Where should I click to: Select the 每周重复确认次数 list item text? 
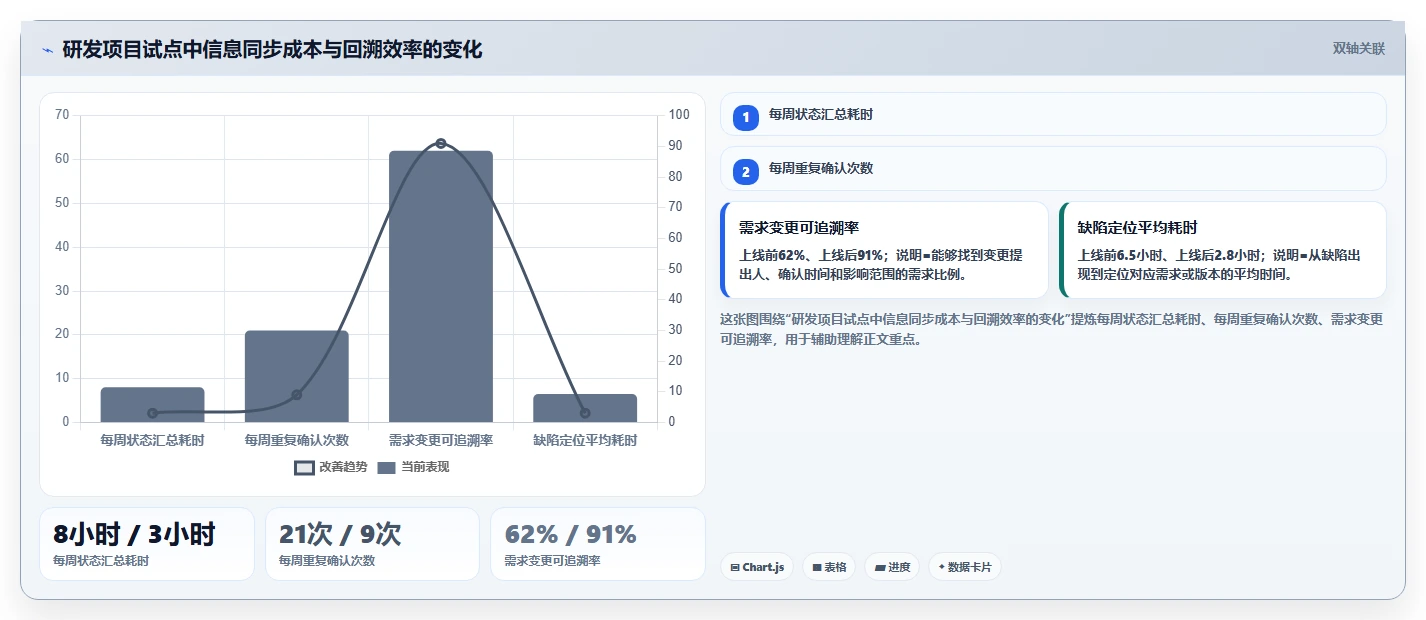coord(821,169)
